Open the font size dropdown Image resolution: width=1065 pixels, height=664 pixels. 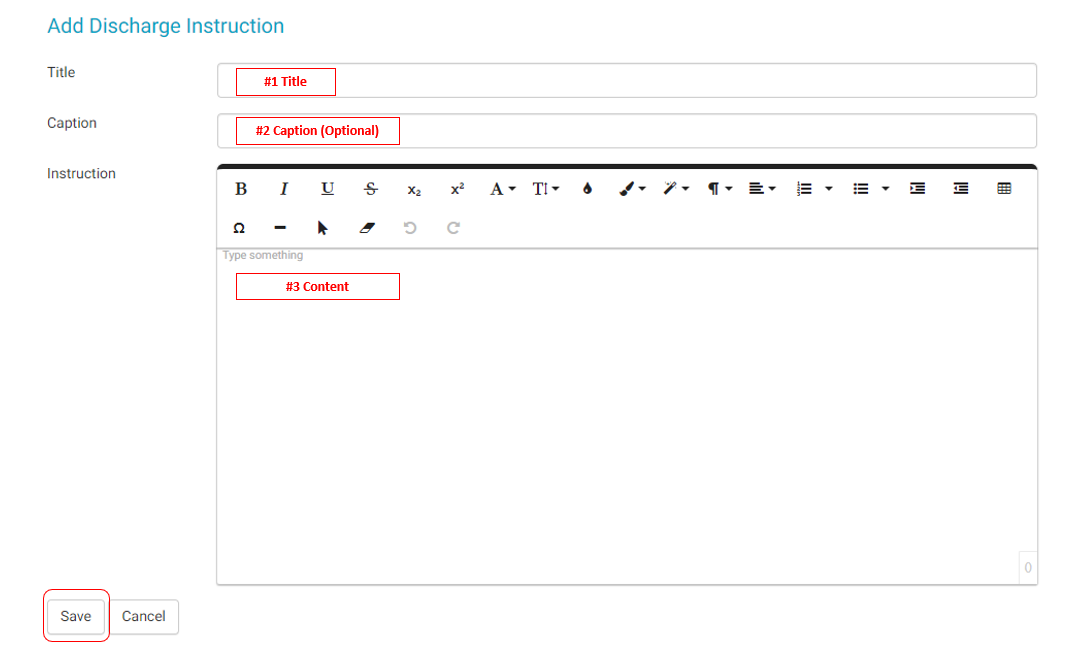[545, 189]
